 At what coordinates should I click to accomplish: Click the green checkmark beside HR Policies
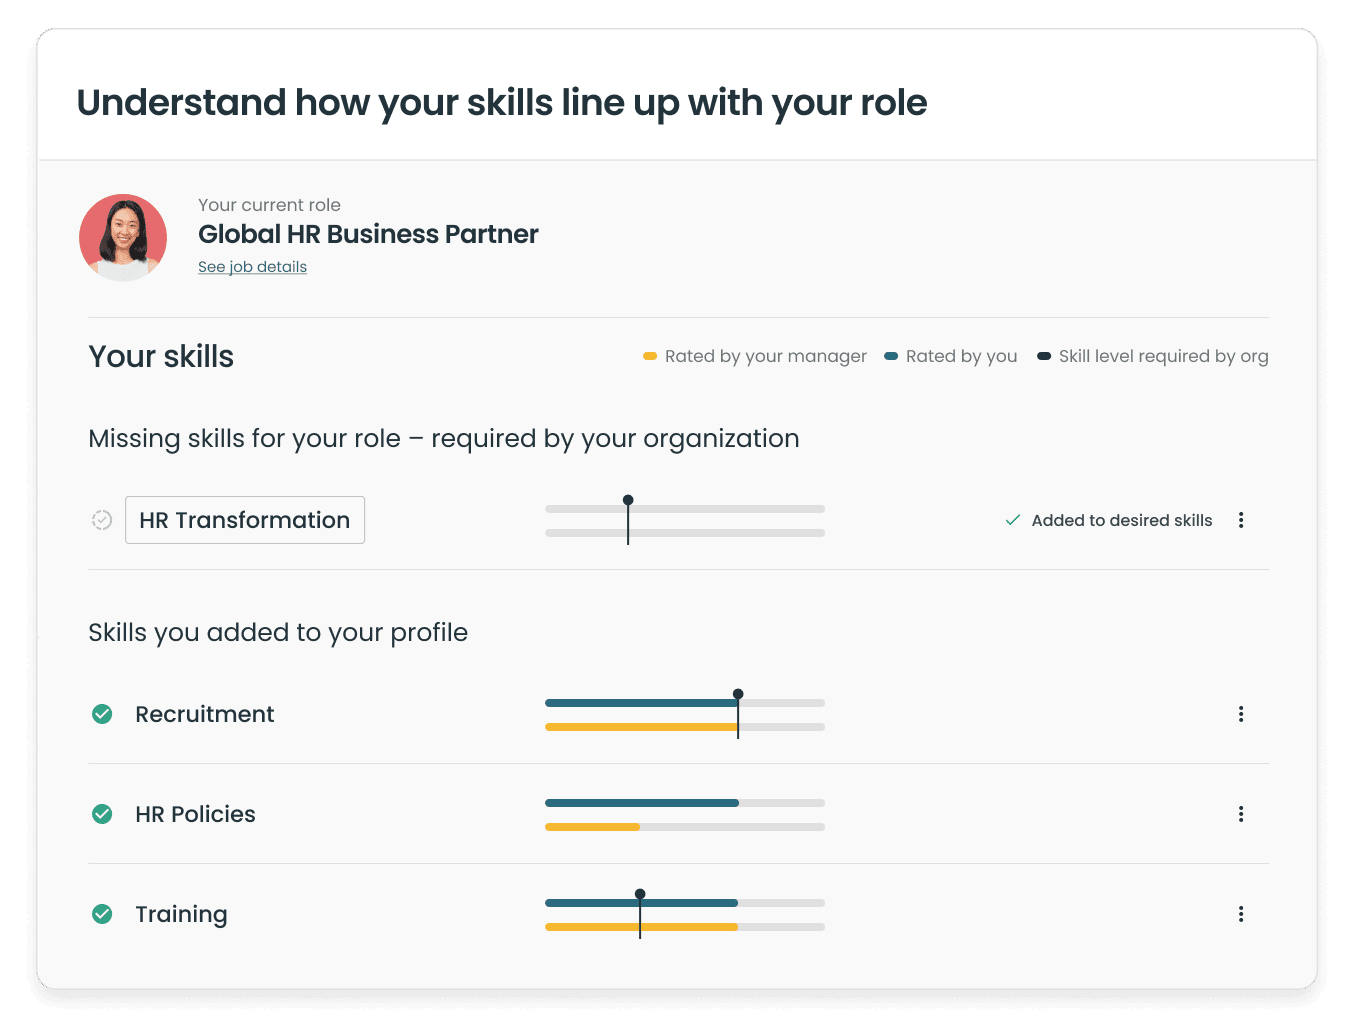(102, 814)
